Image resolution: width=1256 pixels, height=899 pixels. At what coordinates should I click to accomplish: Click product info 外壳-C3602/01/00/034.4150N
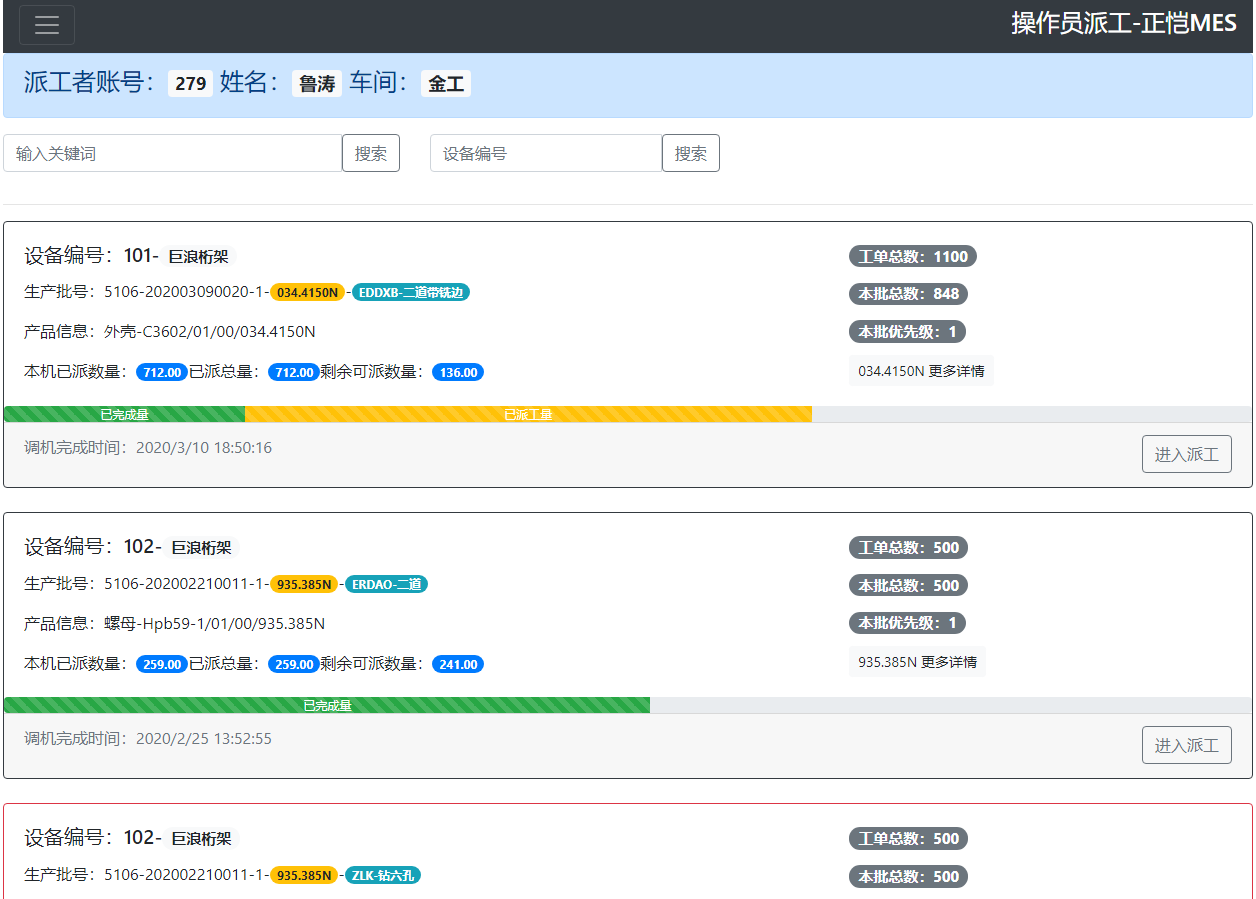tap(210, 332)
